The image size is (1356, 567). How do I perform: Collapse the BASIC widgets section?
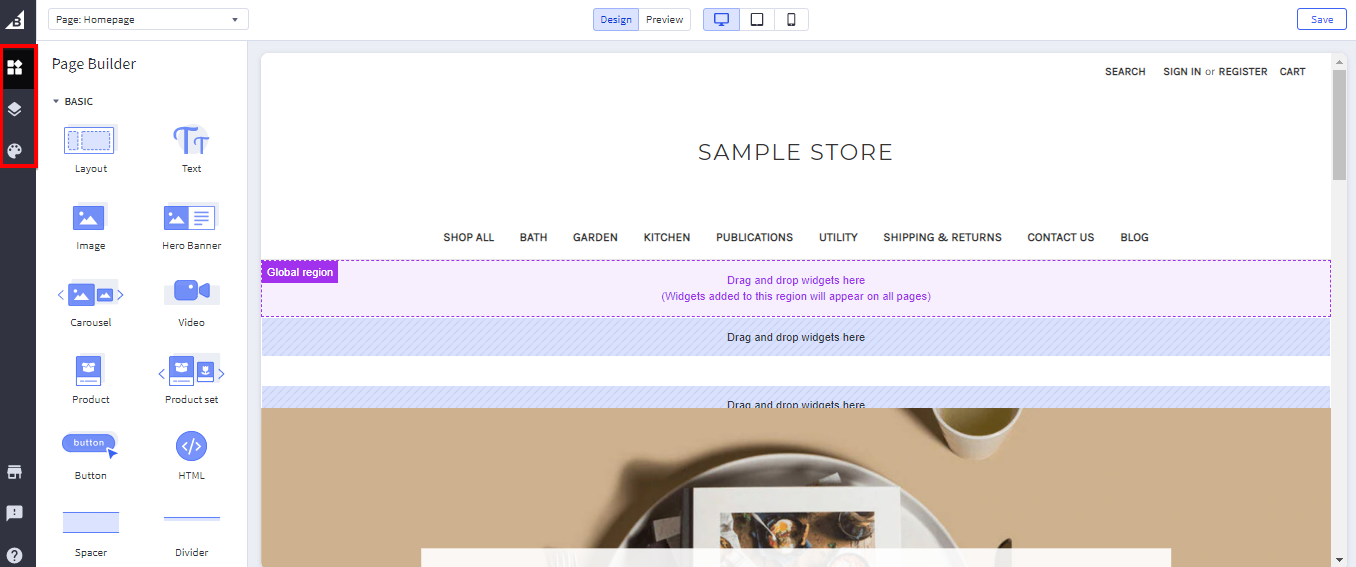coord(73,101)
